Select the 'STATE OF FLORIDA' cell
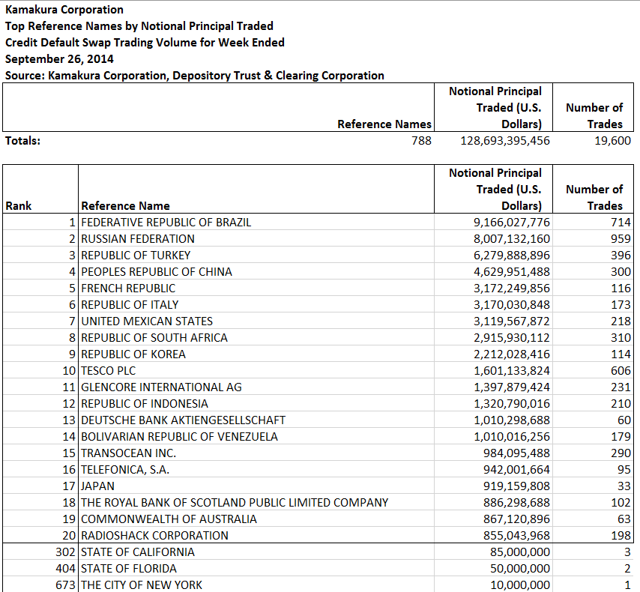 tap(256, 568)
